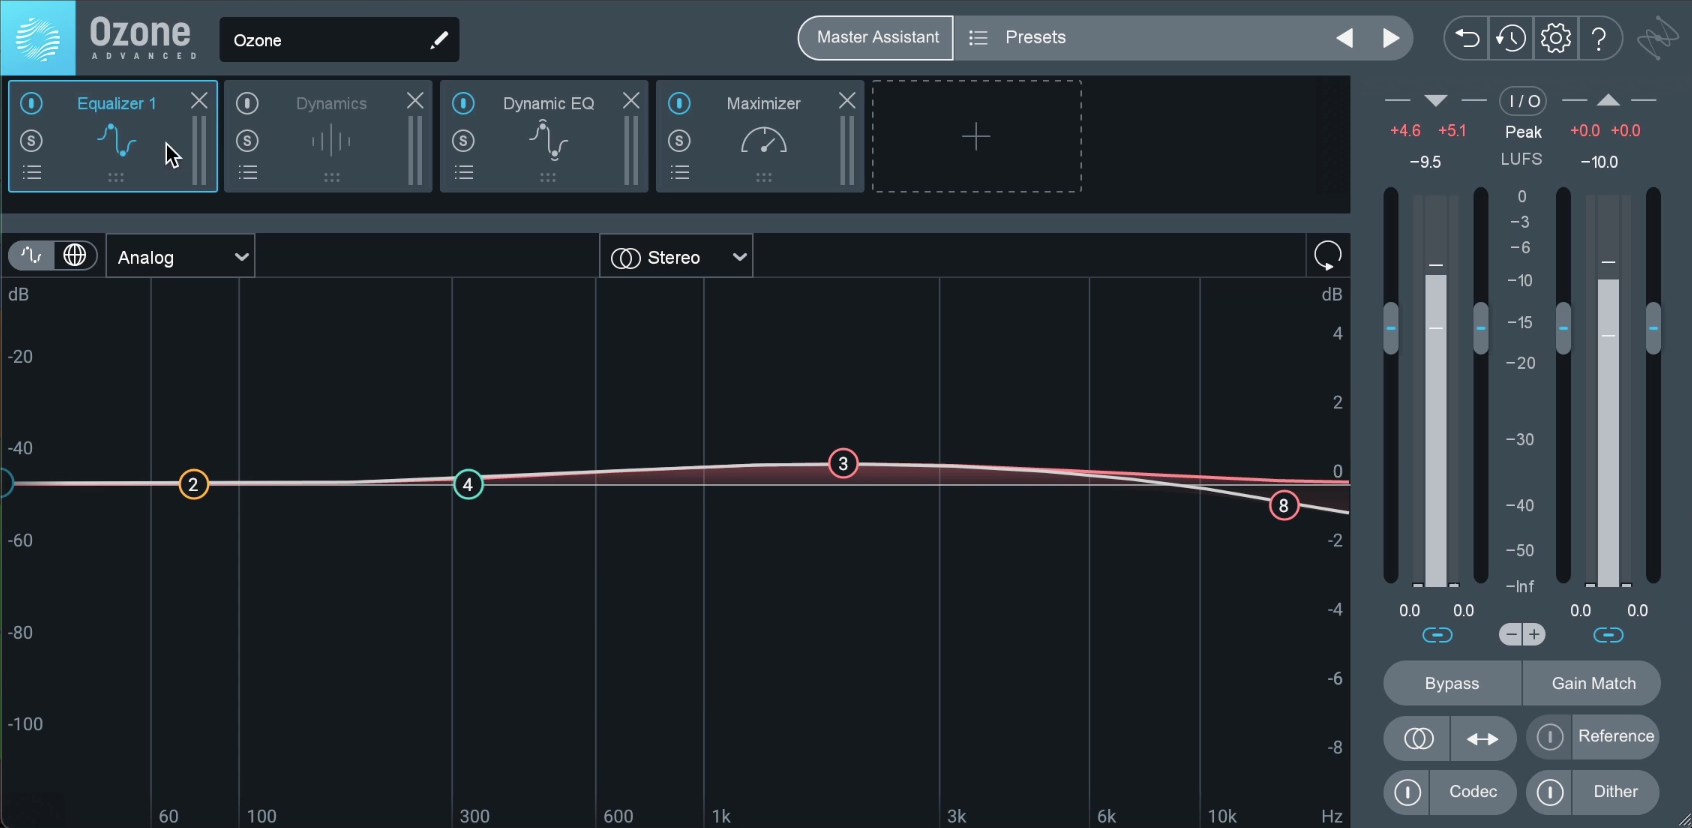Select the Equalizer 1 module tab
The width and height of the screenshot is (1692, 828).
pos(113,136)
